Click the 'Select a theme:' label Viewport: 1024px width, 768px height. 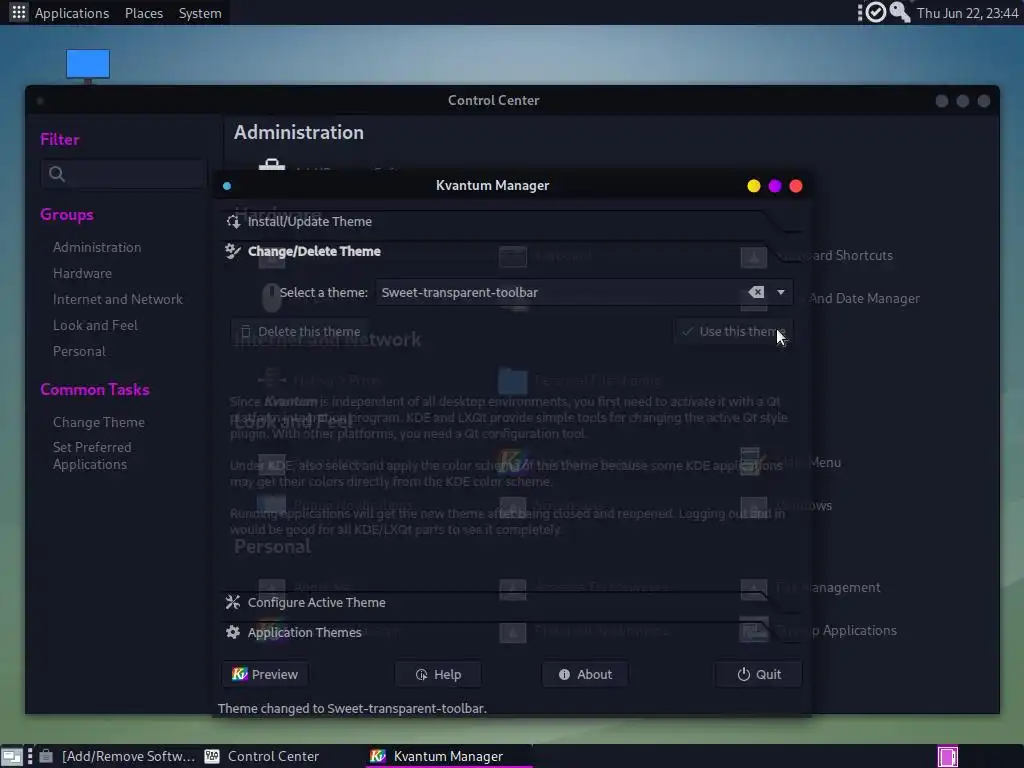point(324,293)
